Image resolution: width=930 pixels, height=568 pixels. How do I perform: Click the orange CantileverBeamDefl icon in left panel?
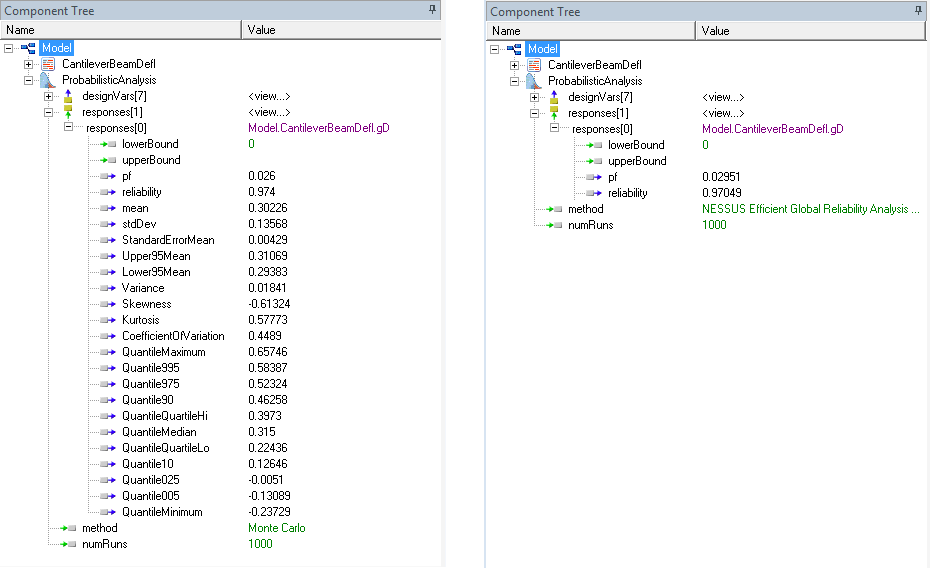click(x=48, y=64)
